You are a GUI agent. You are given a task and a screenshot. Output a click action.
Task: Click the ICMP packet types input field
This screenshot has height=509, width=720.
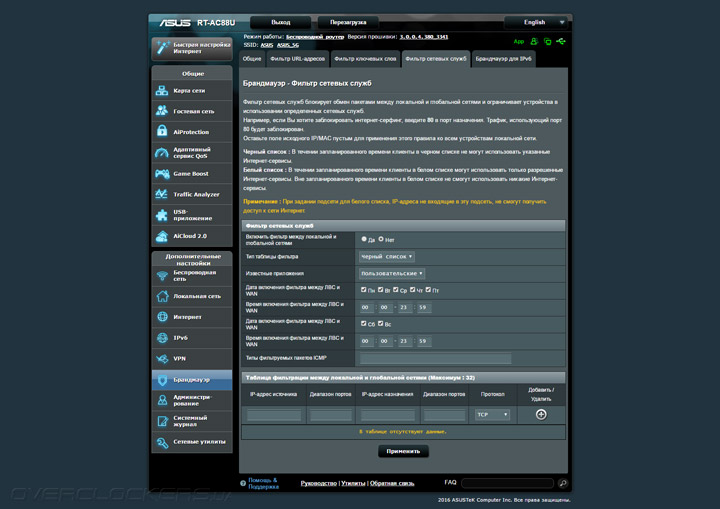tap(435, 358)
